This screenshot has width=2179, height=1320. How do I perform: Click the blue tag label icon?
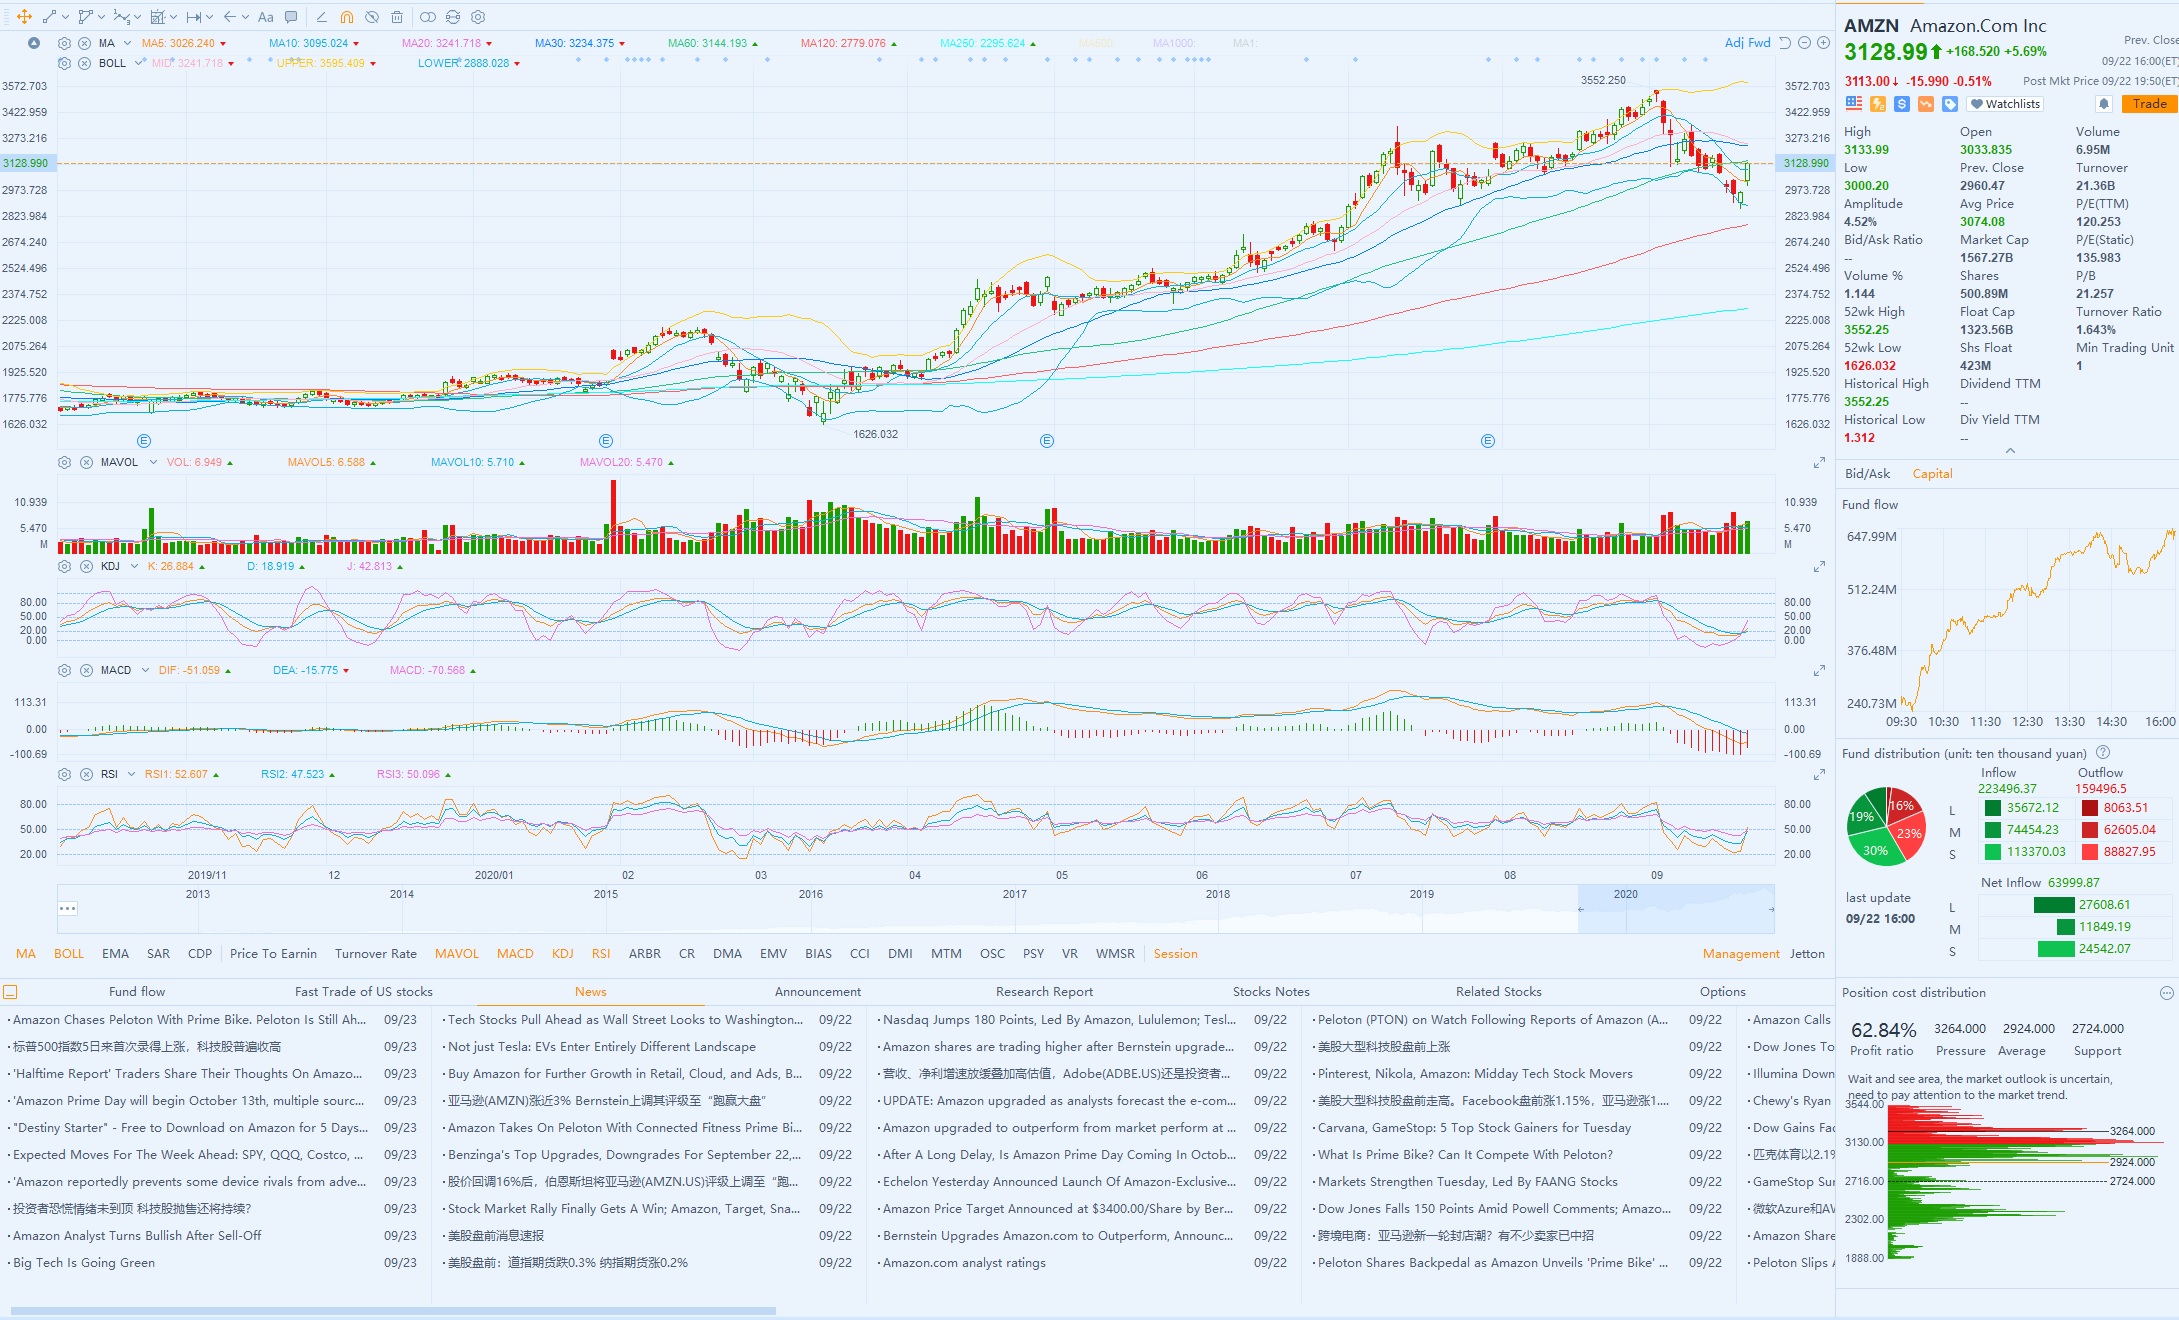[1950, 104]
